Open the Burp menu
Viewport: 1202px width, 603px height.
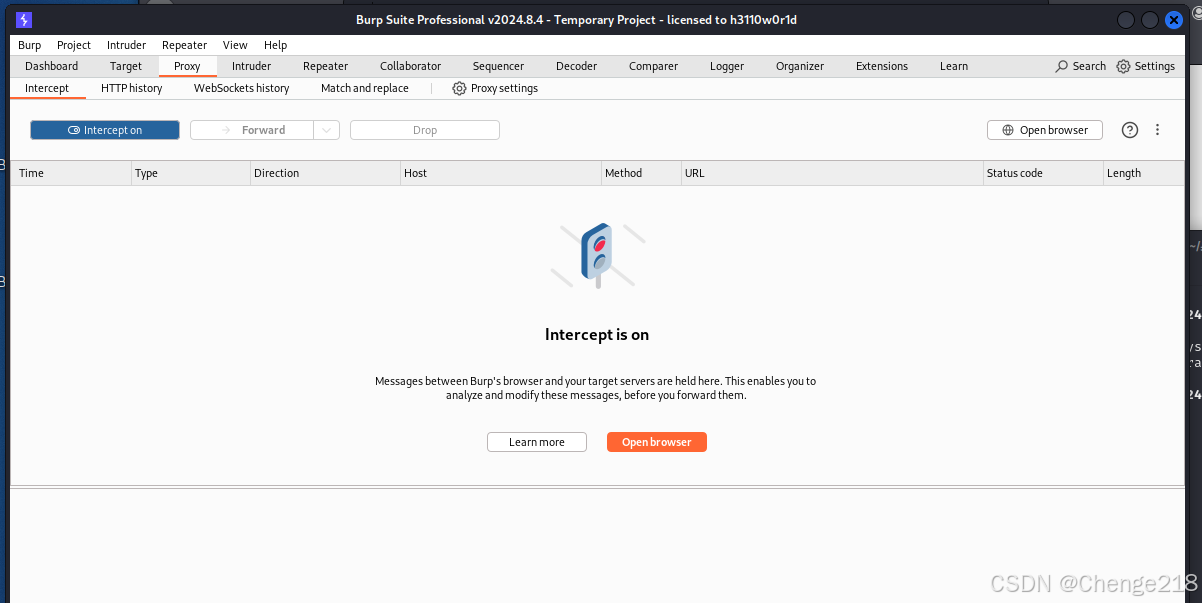(x=30, y=45)
